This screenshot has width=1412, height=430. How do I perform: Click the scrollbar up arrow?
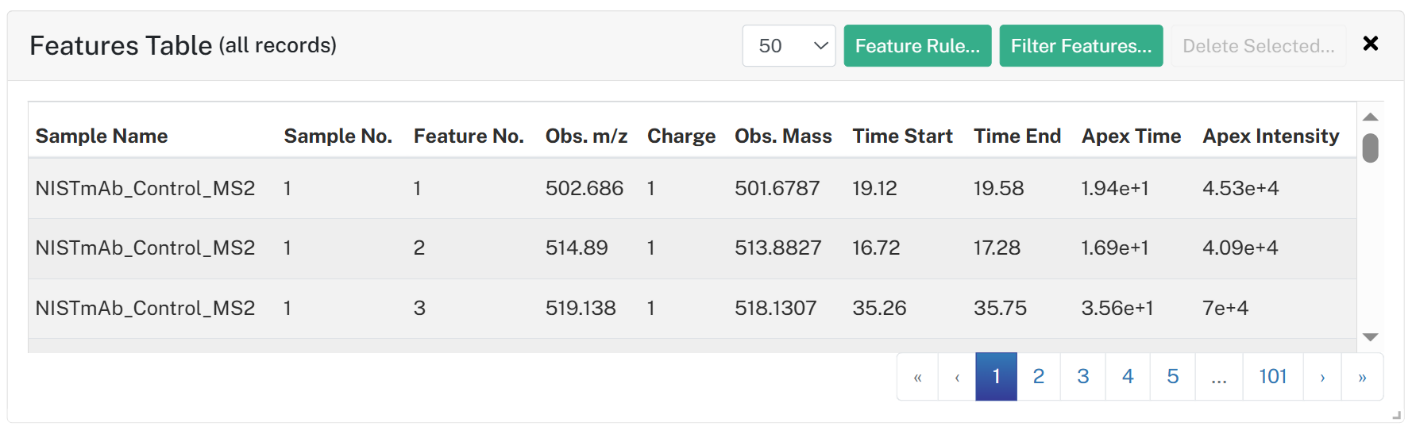coord(1370,117)
